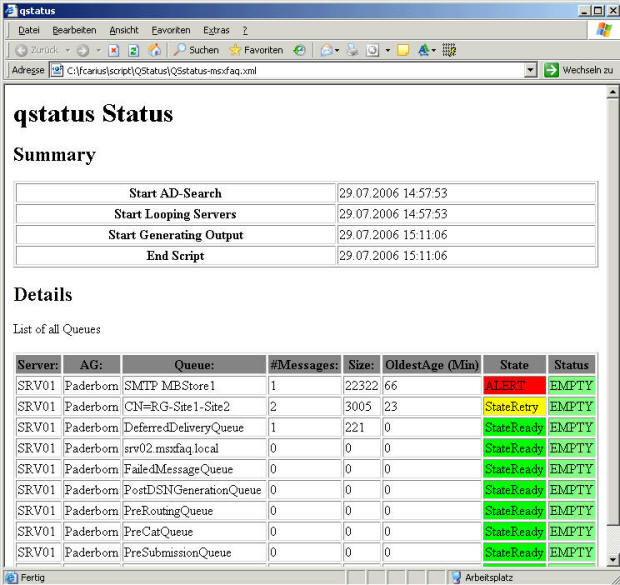
Task: Click the Queue: column header
Action: (x=194, y=365)
